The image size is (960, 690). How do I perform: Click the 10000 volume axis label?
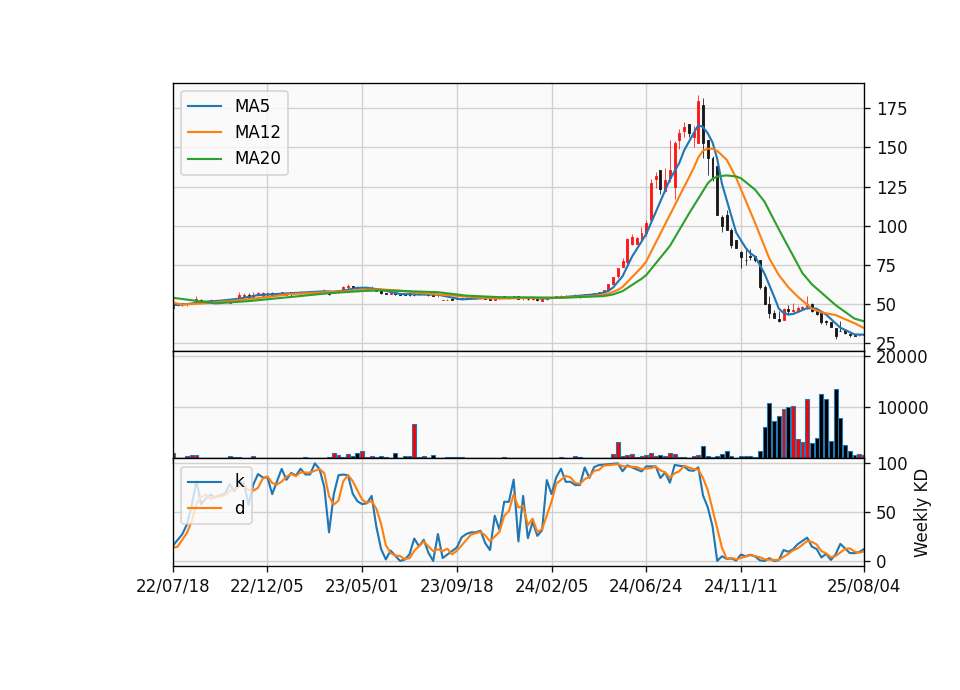click(902, 408)
